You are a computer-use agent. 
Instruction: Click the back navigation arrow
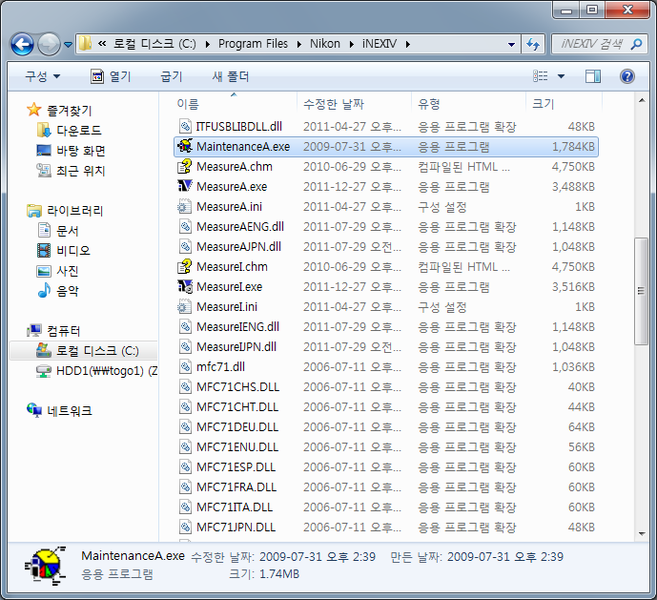[x=22, y=44]
